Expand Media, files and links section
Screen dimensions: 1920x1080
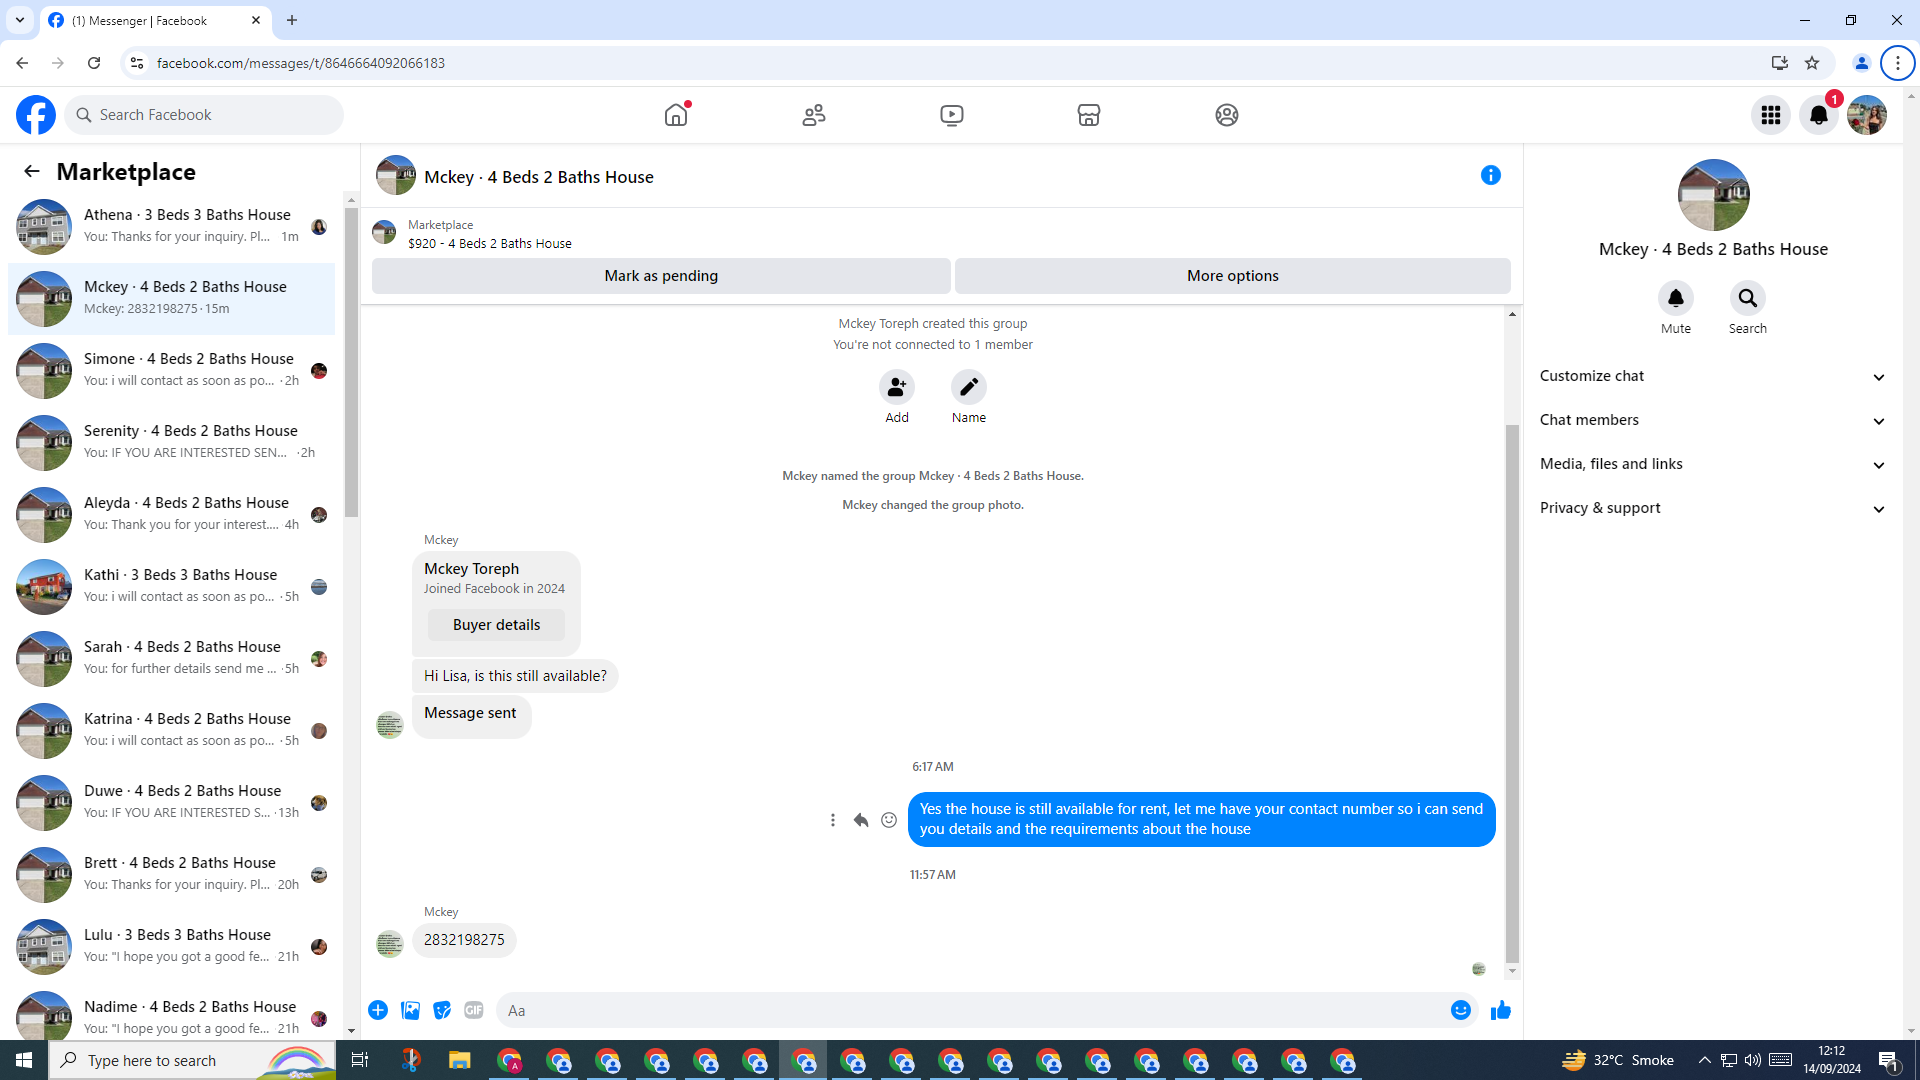pos(1712,464)
